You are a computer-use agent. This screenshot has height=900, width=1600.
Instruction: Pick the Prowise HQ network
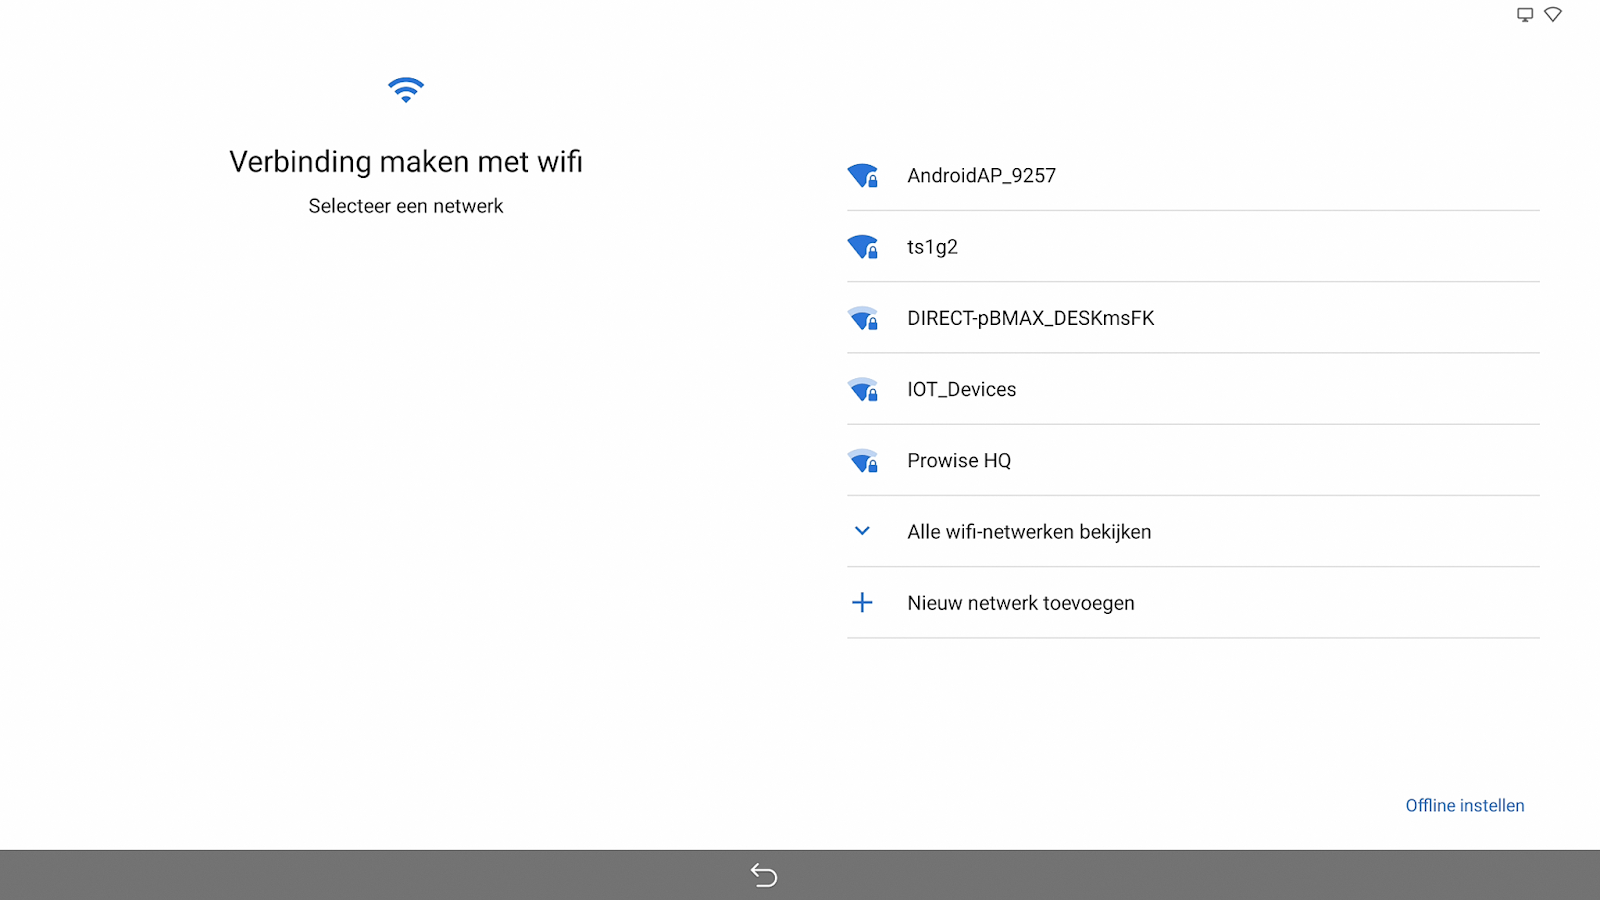click(x=959, y=461)
